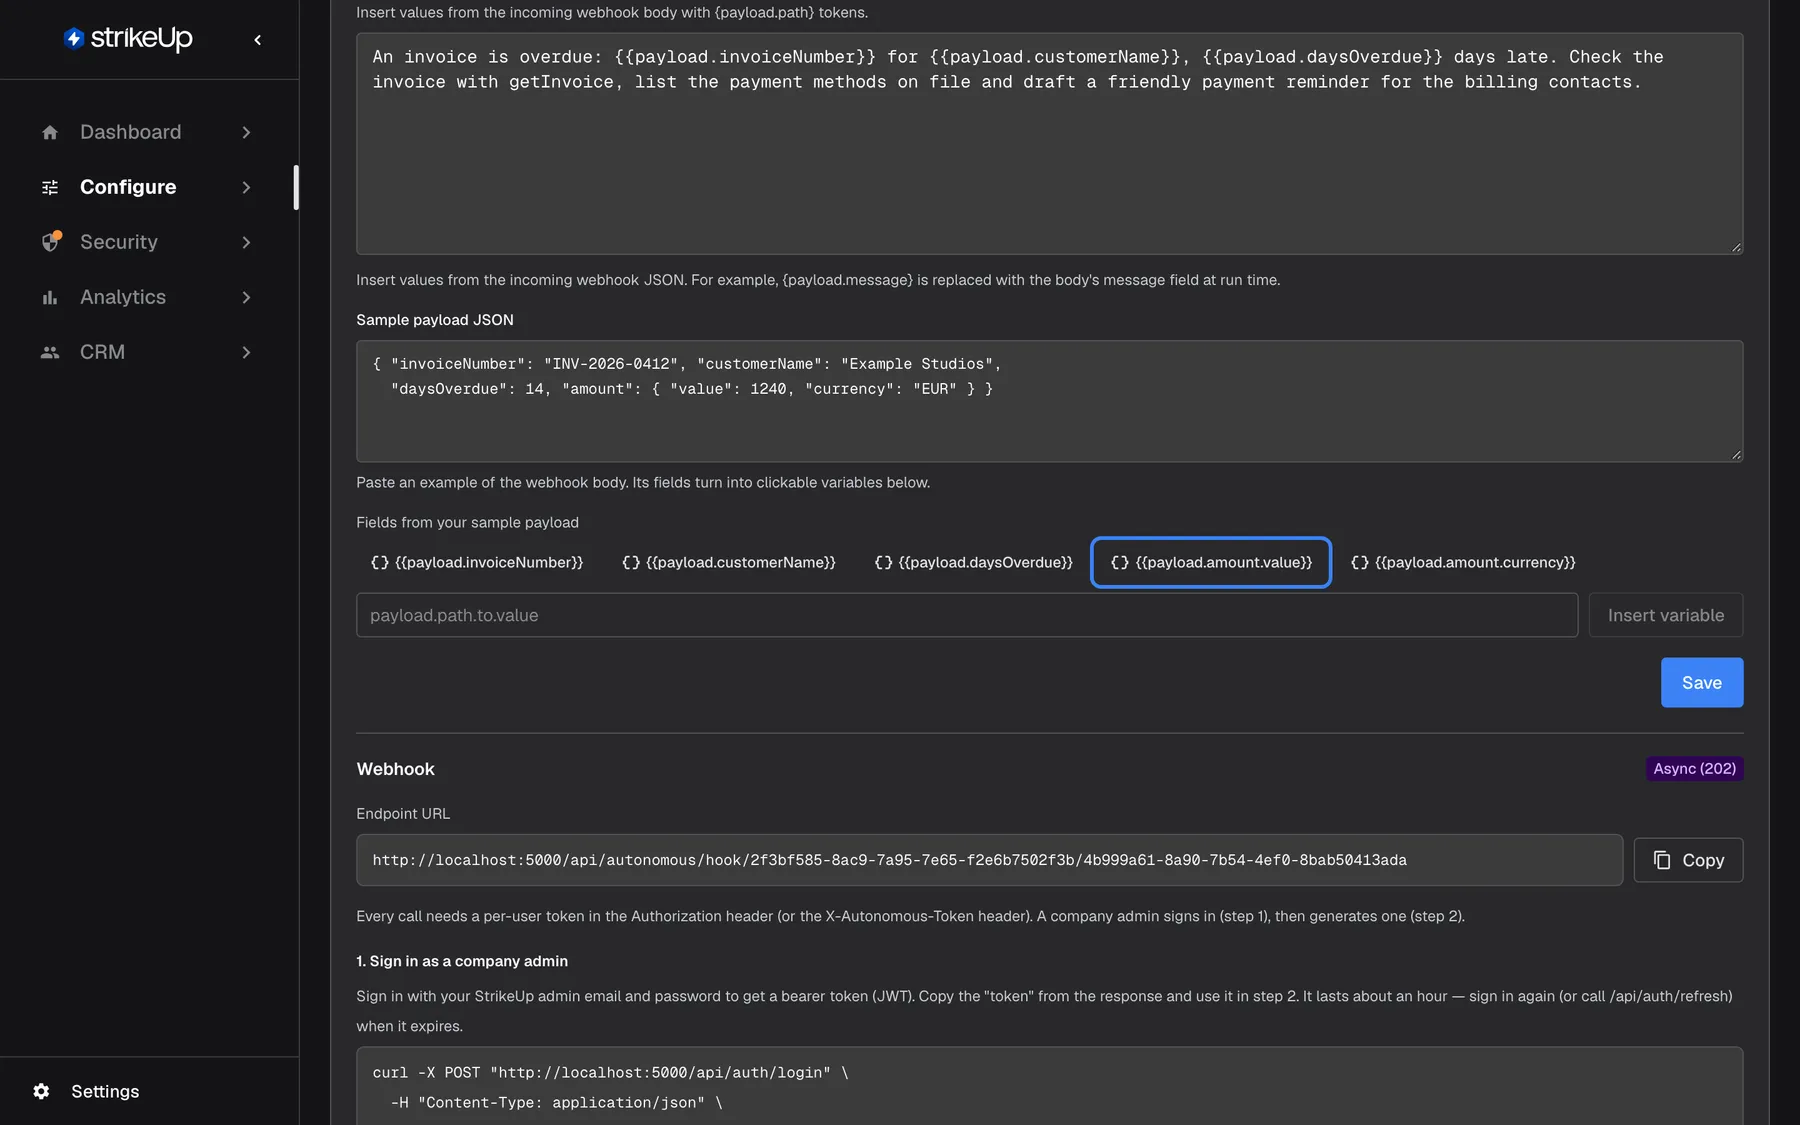Click the Dashboard home icon

[x=50, y=132]
